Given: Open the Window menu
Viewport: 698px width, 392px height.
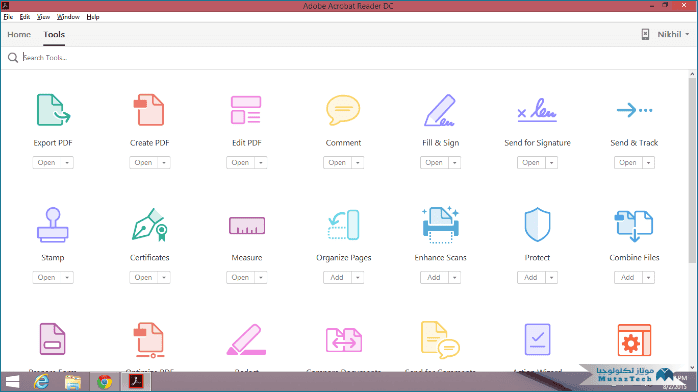Looking at the screenshot, I should [68, 17].
